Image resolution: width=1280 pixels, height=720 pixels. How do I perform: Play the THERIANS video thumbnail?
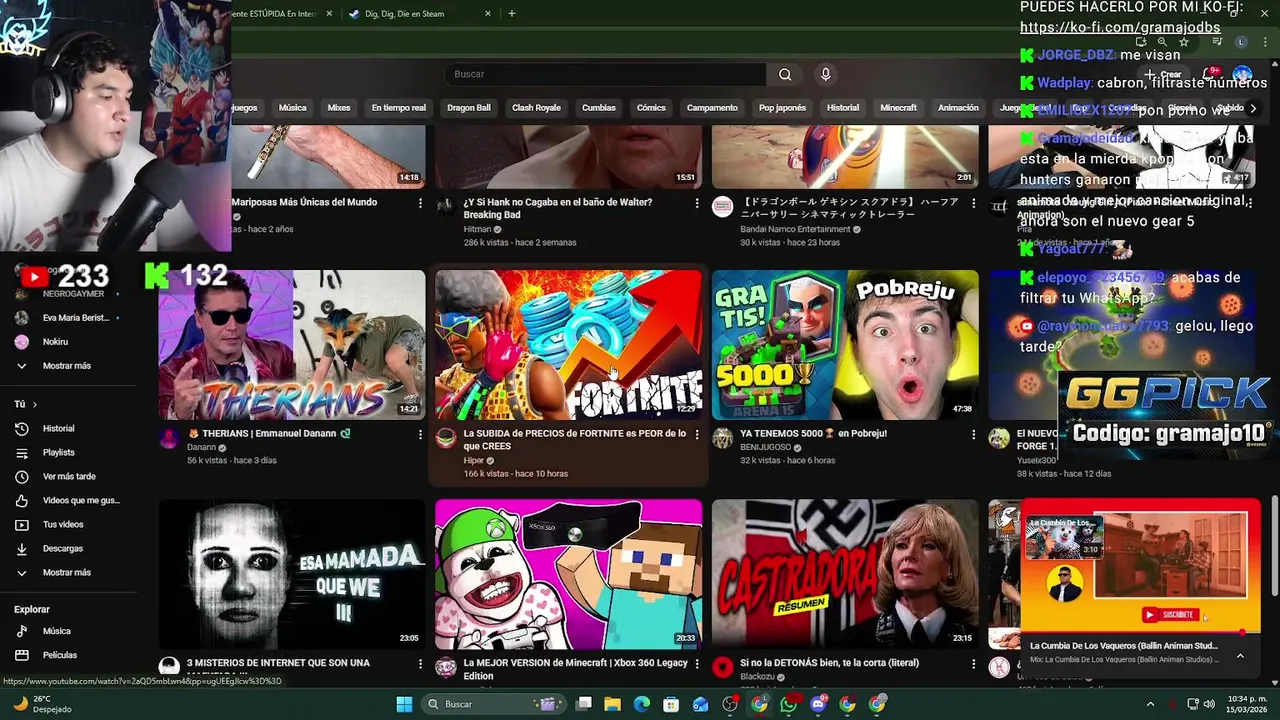tap(292, 345)
